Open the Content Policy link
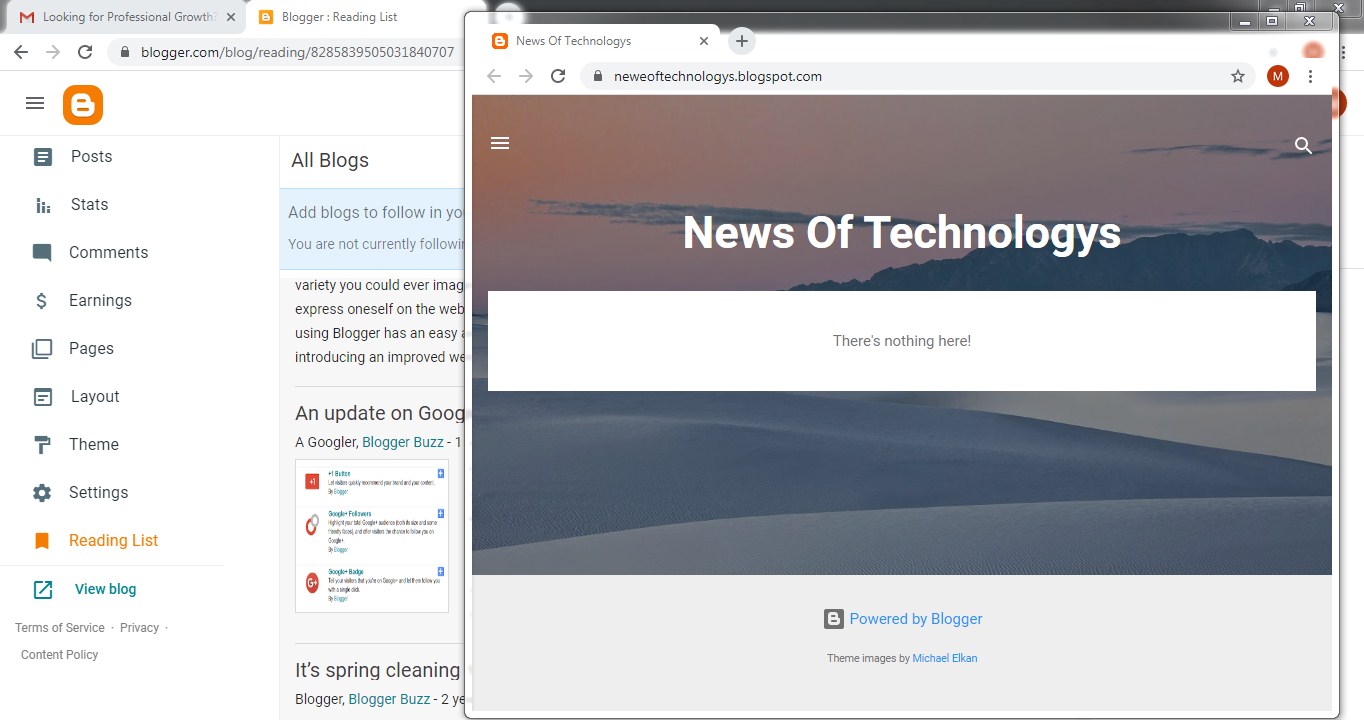The height and width of the screenshot is (720, 1364). click(x=60, y=655)
